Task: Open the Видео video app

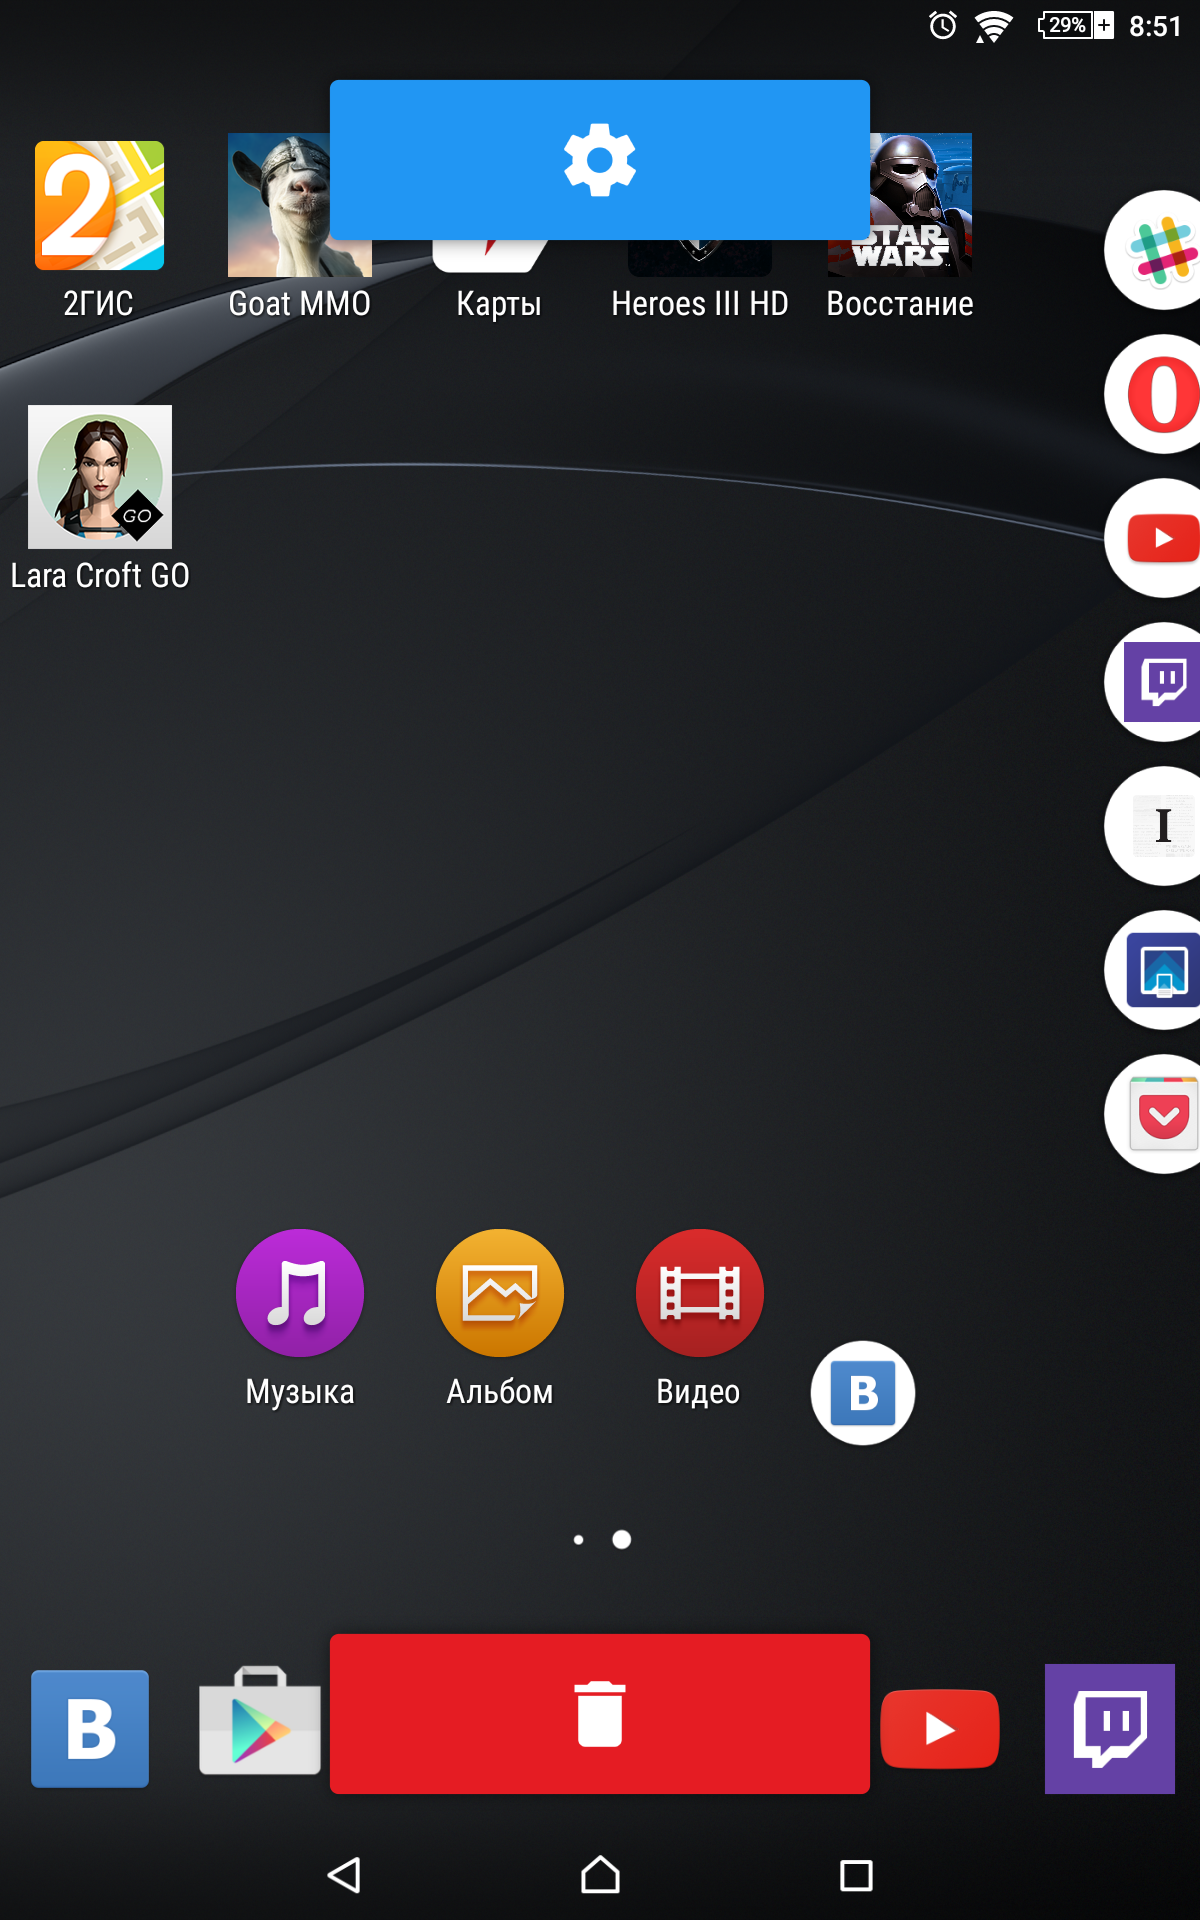Action: (699, 1292)
